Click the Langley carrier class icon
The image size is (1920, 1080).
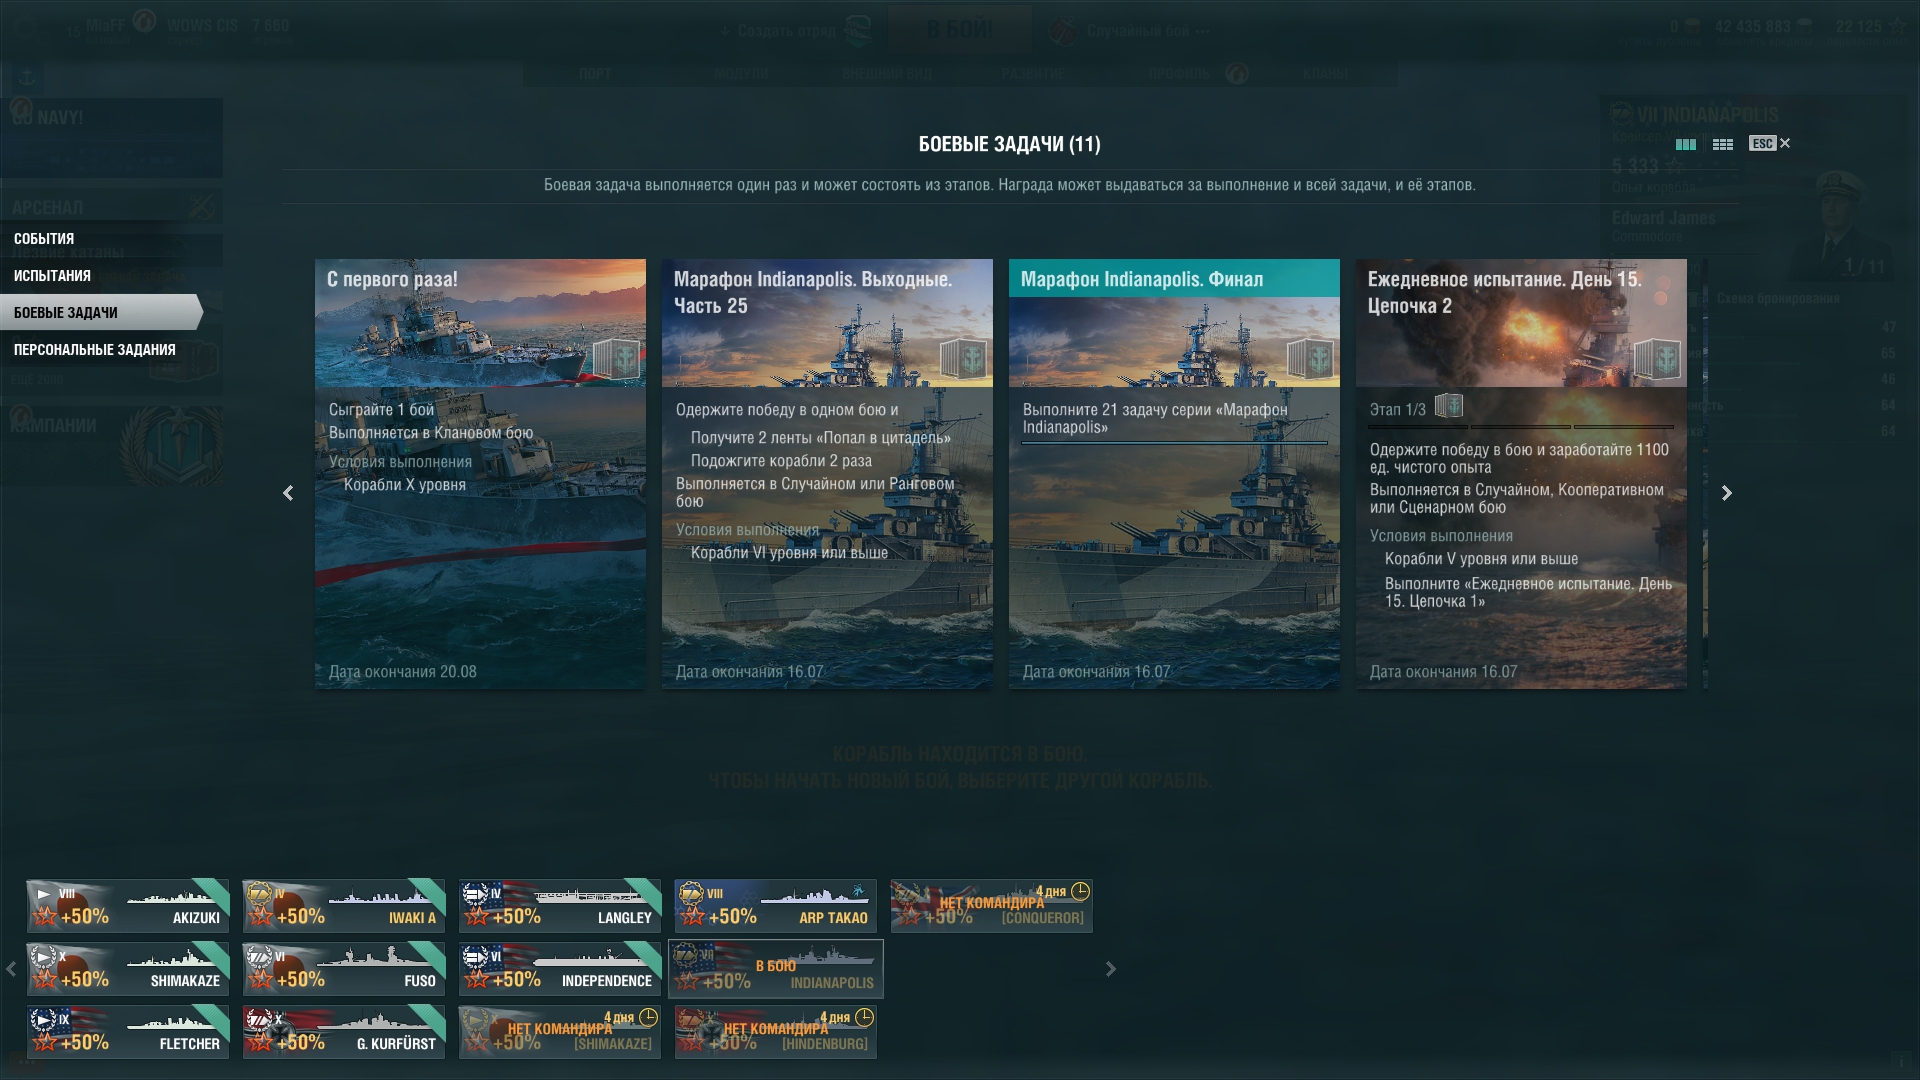[x=475, y=893]
